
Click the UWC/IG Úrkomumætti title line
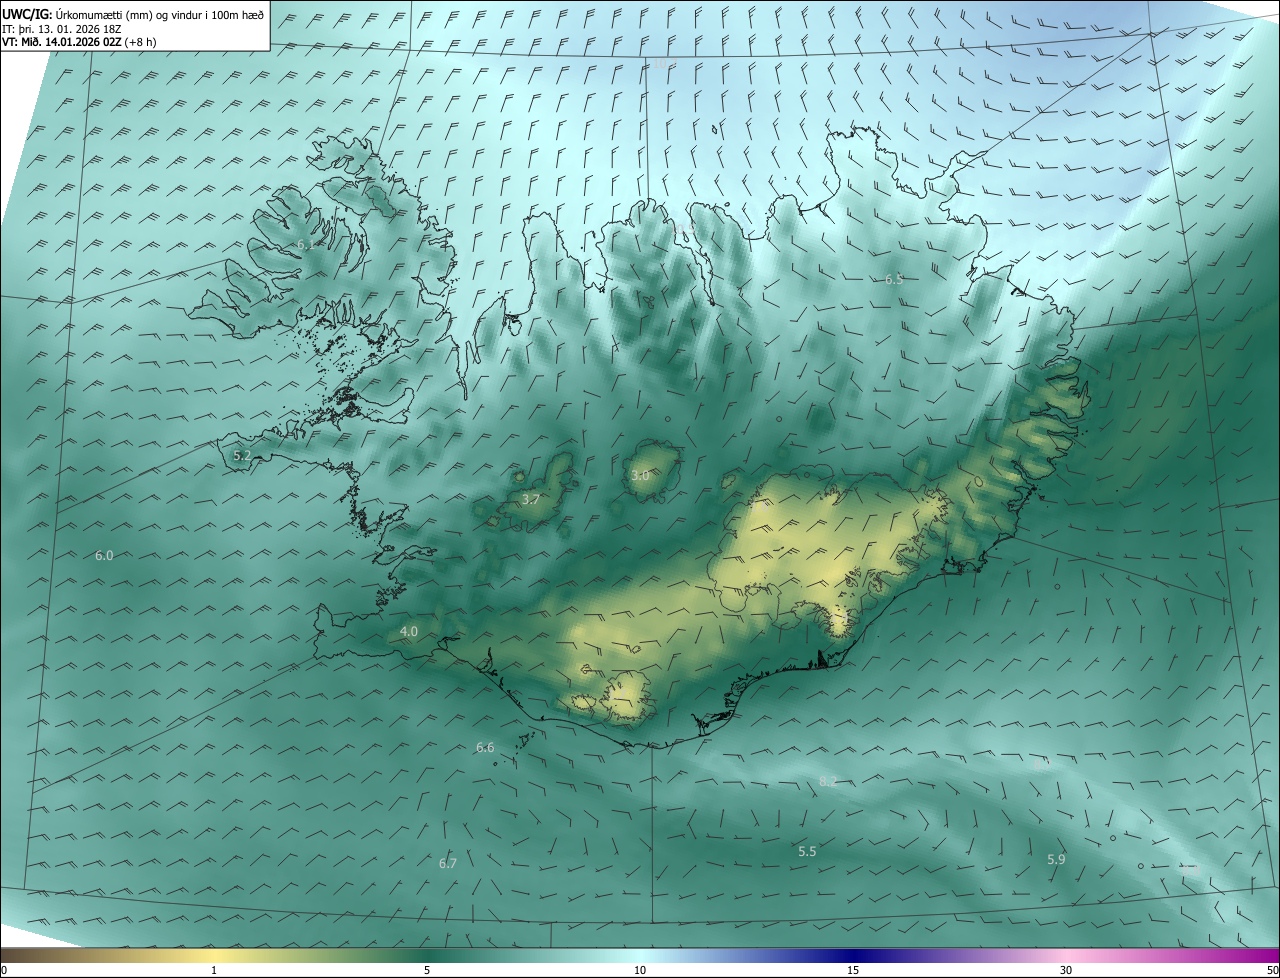133,14
